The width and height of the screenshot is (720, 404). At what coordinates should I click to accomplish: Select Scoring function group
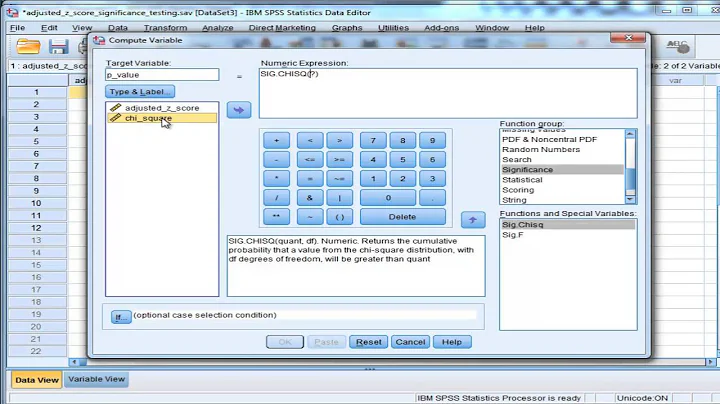click(x=562, y=190)
